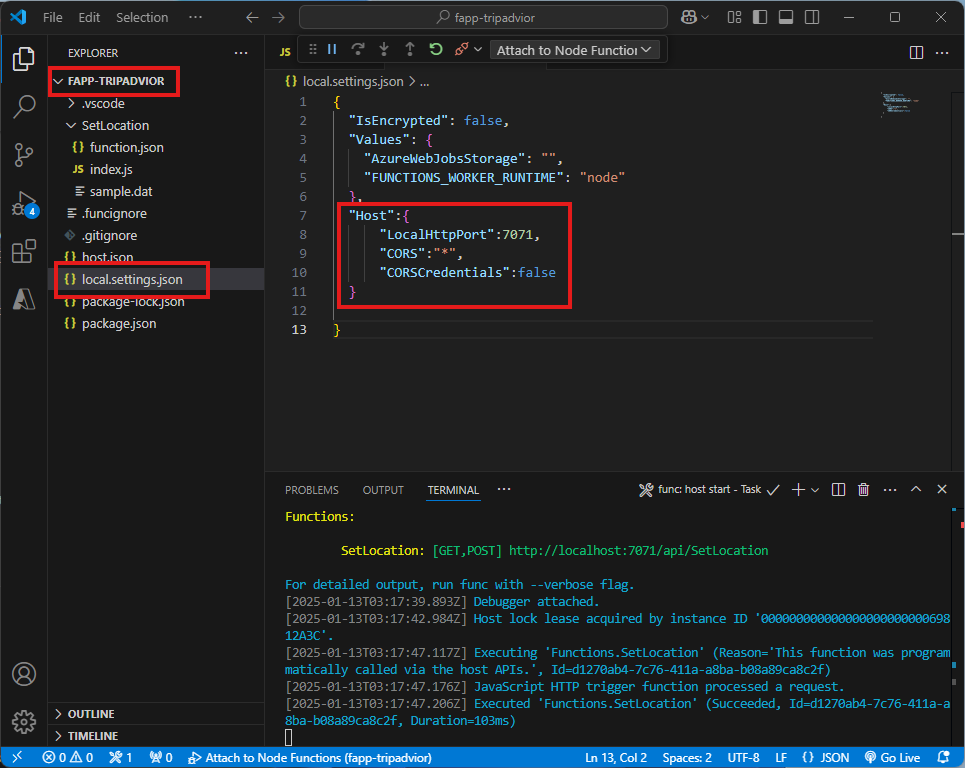Open the Manage gear icon
The image size is (965, 768).
click(24, 722)
